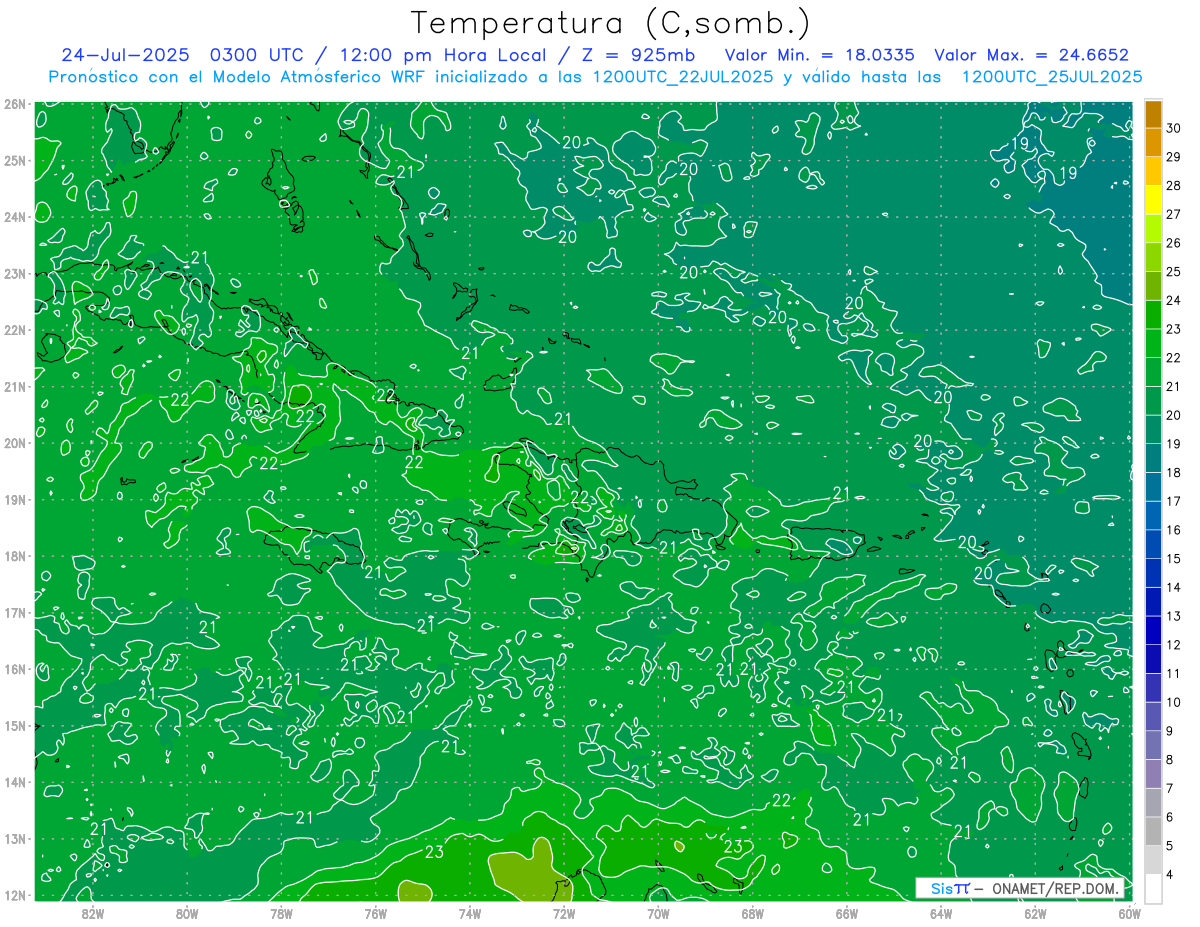Click the '82W' longitude axis label
Viewport: 1200px width, 927px height.
[x=93, y=912]
